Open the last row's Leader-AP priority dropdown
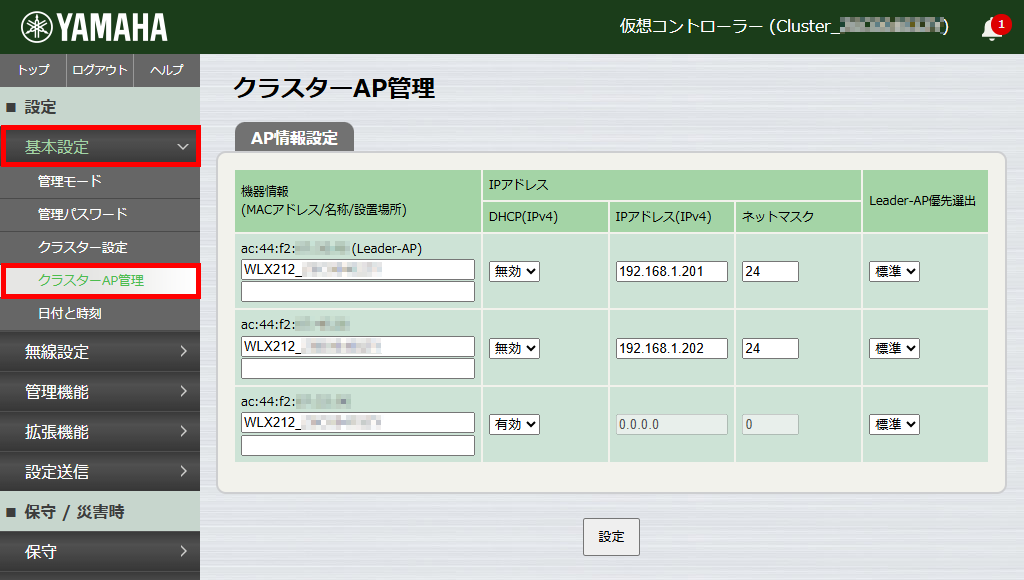The width and height of the screenshot is (1024, 580). point(893,423)
